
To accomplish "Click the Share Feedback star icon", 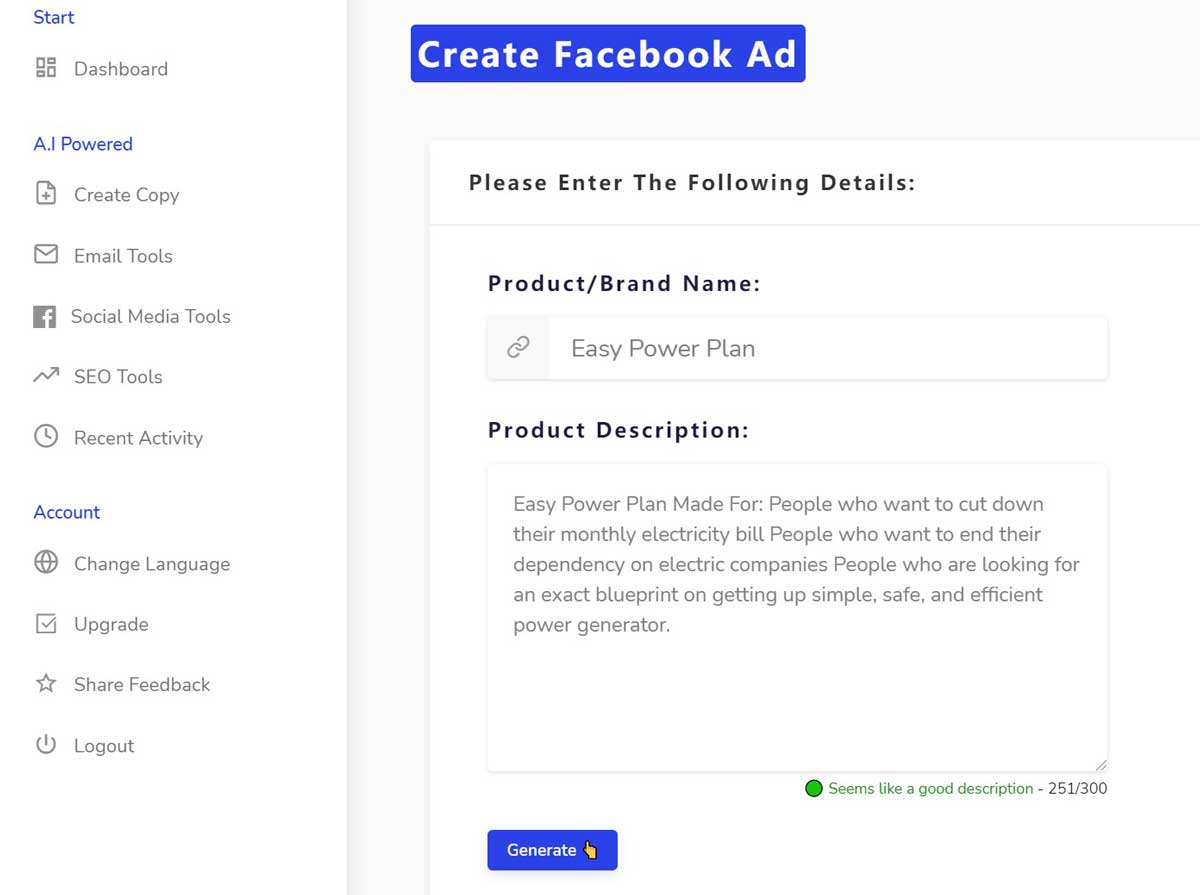I will coord(46,684).
